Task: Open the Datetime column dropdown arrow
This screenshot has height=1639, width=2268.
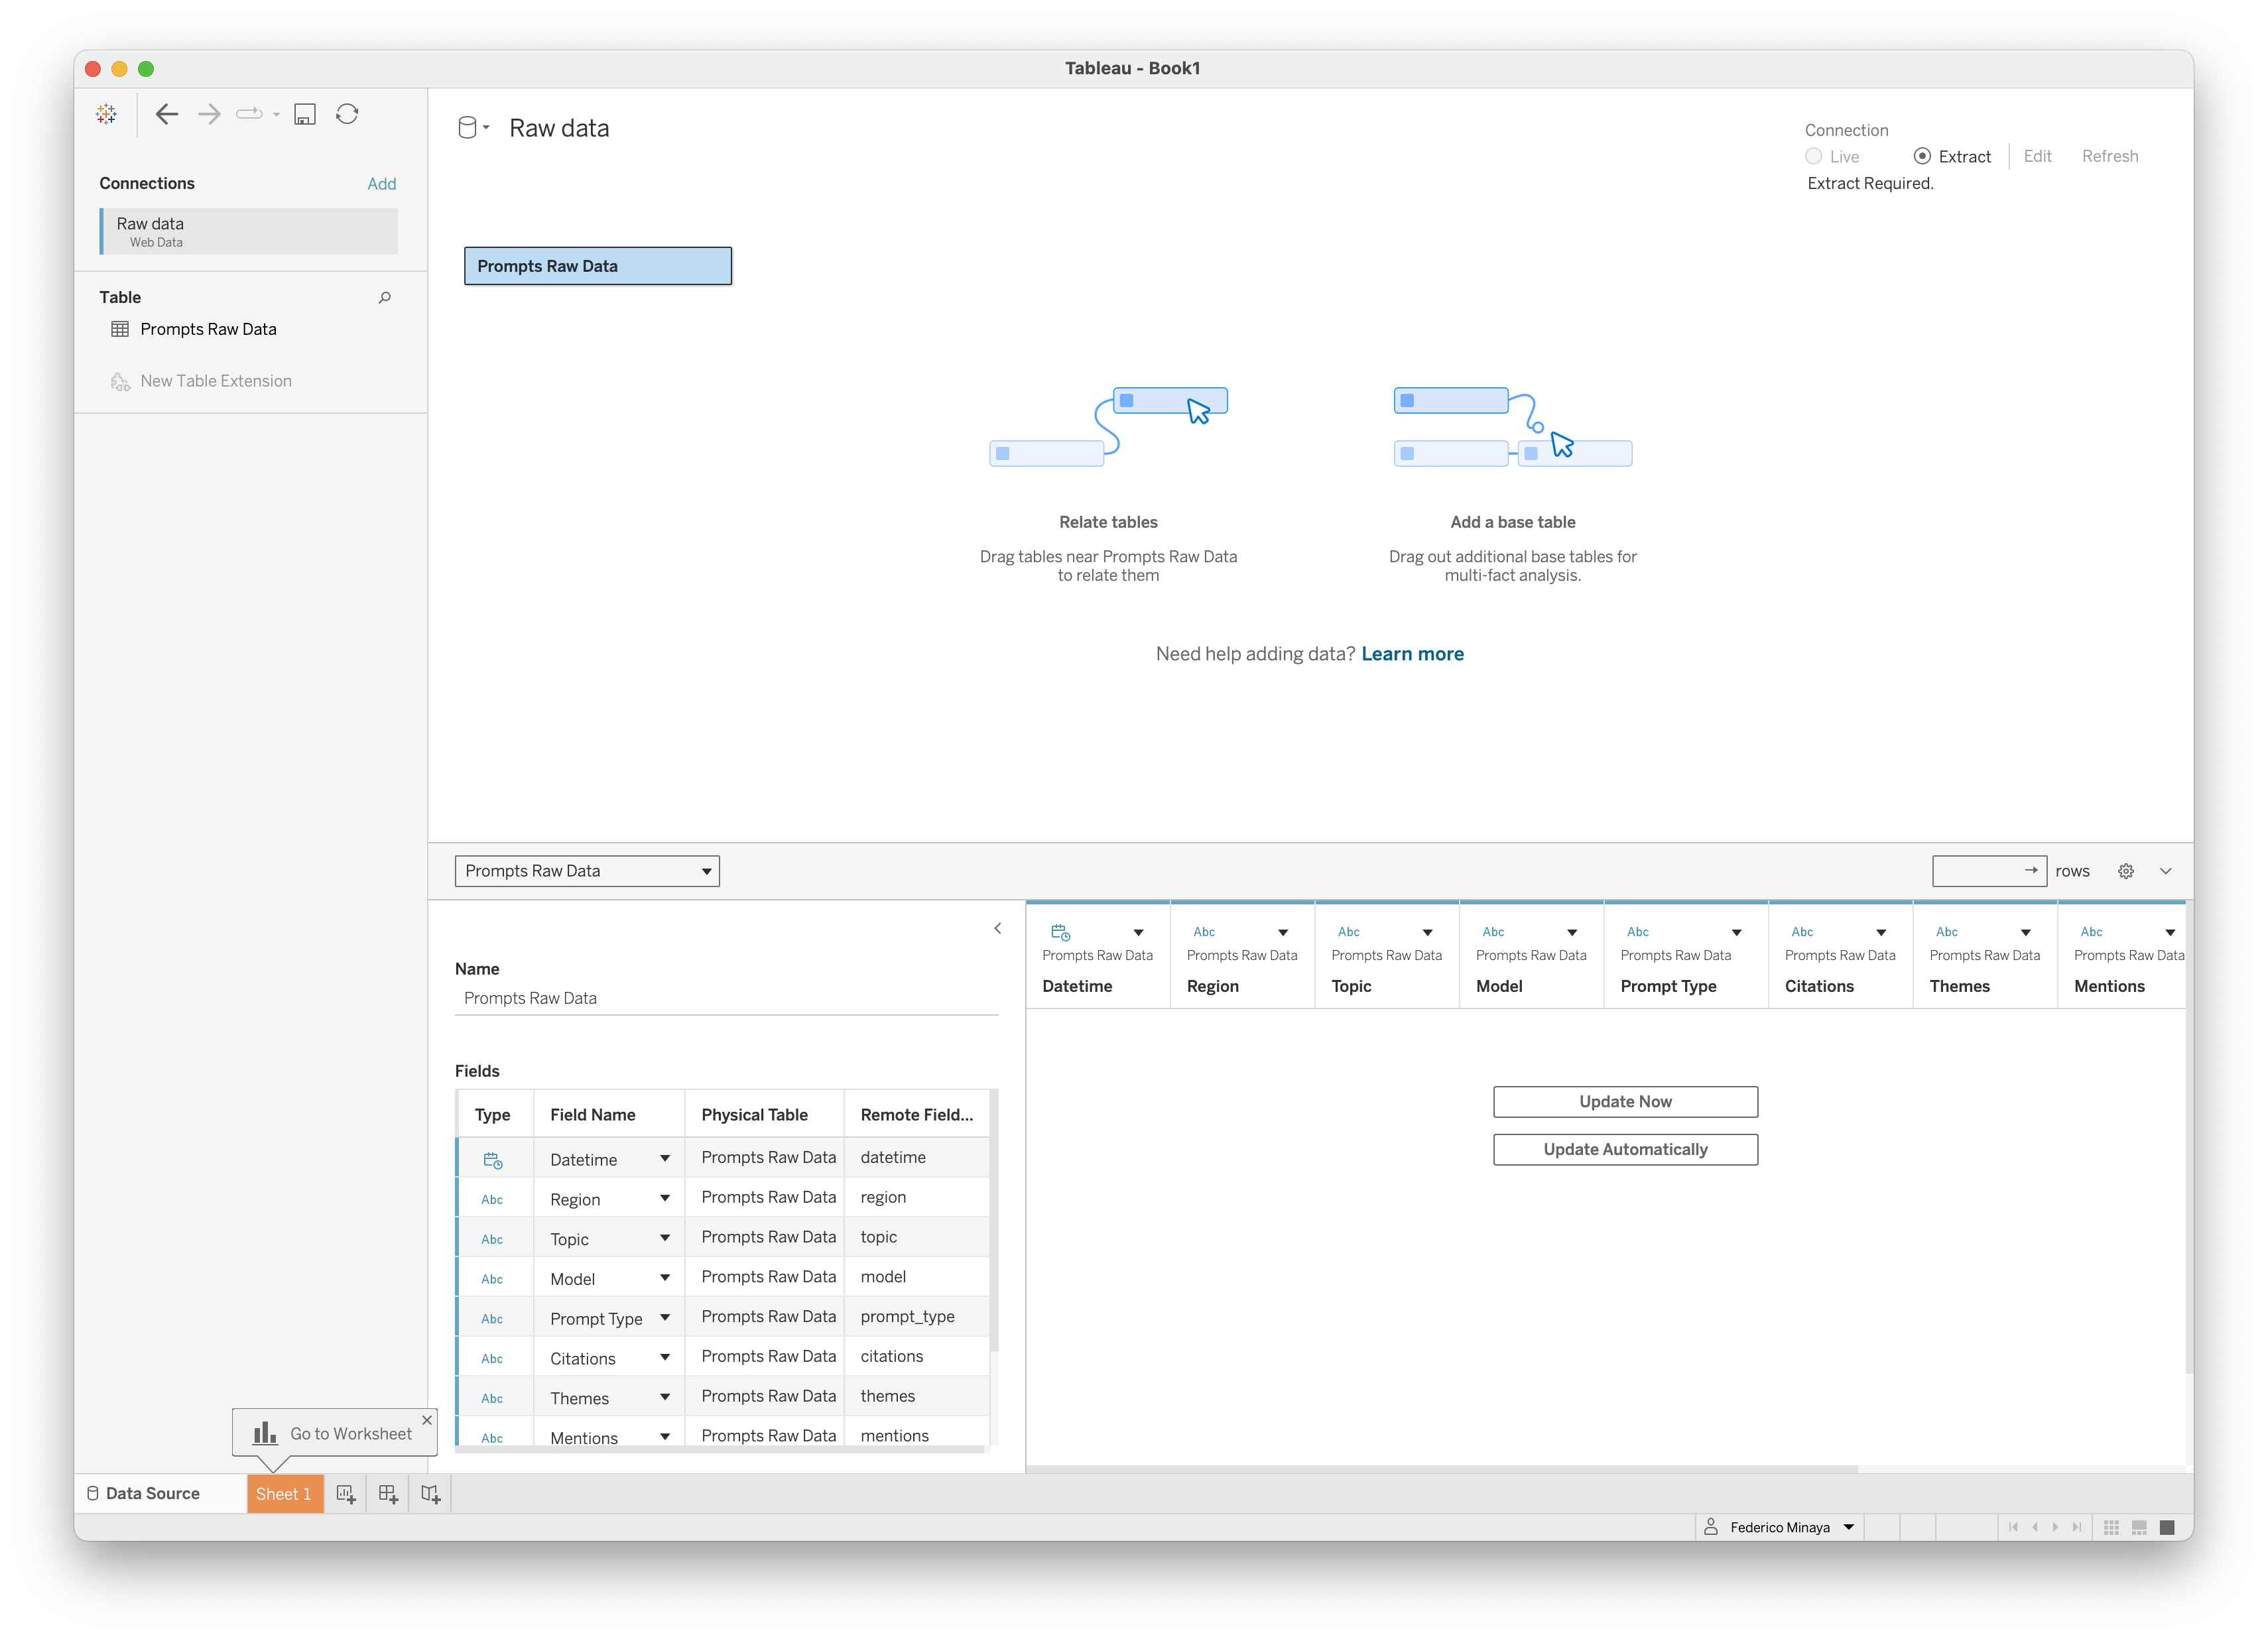Action: [x=1138, y=932]
